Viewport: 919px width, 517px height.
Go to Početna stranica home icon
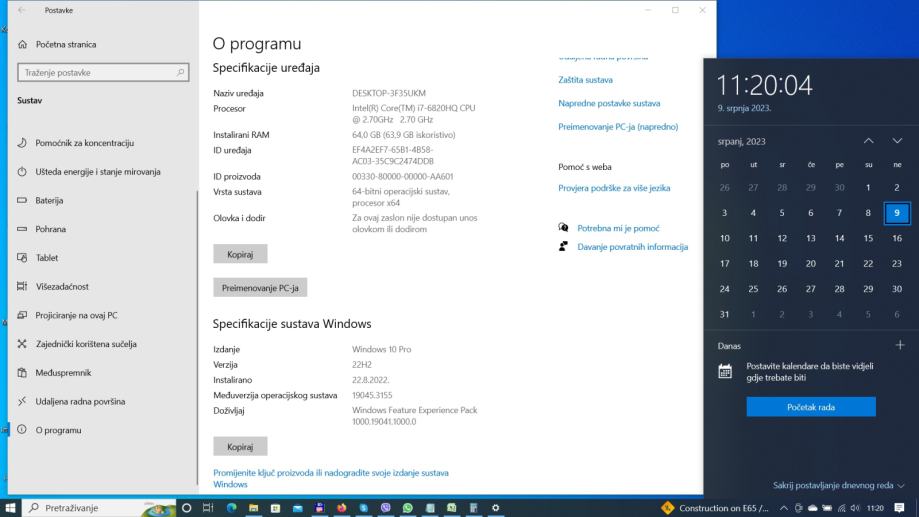(22, 45)
